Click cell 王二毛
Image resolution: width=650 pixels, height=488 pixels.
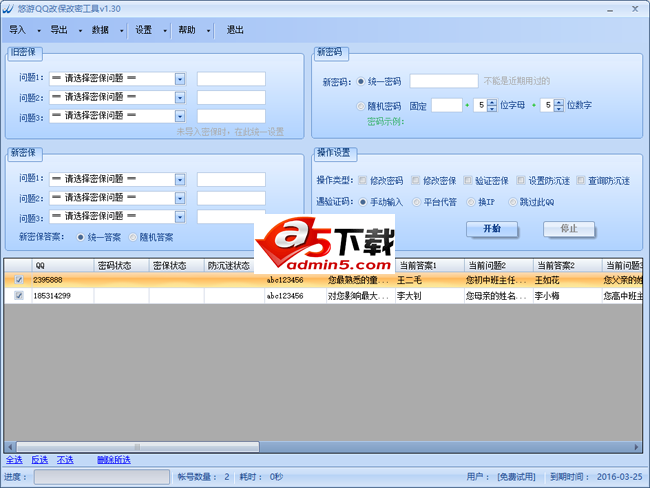429,280
